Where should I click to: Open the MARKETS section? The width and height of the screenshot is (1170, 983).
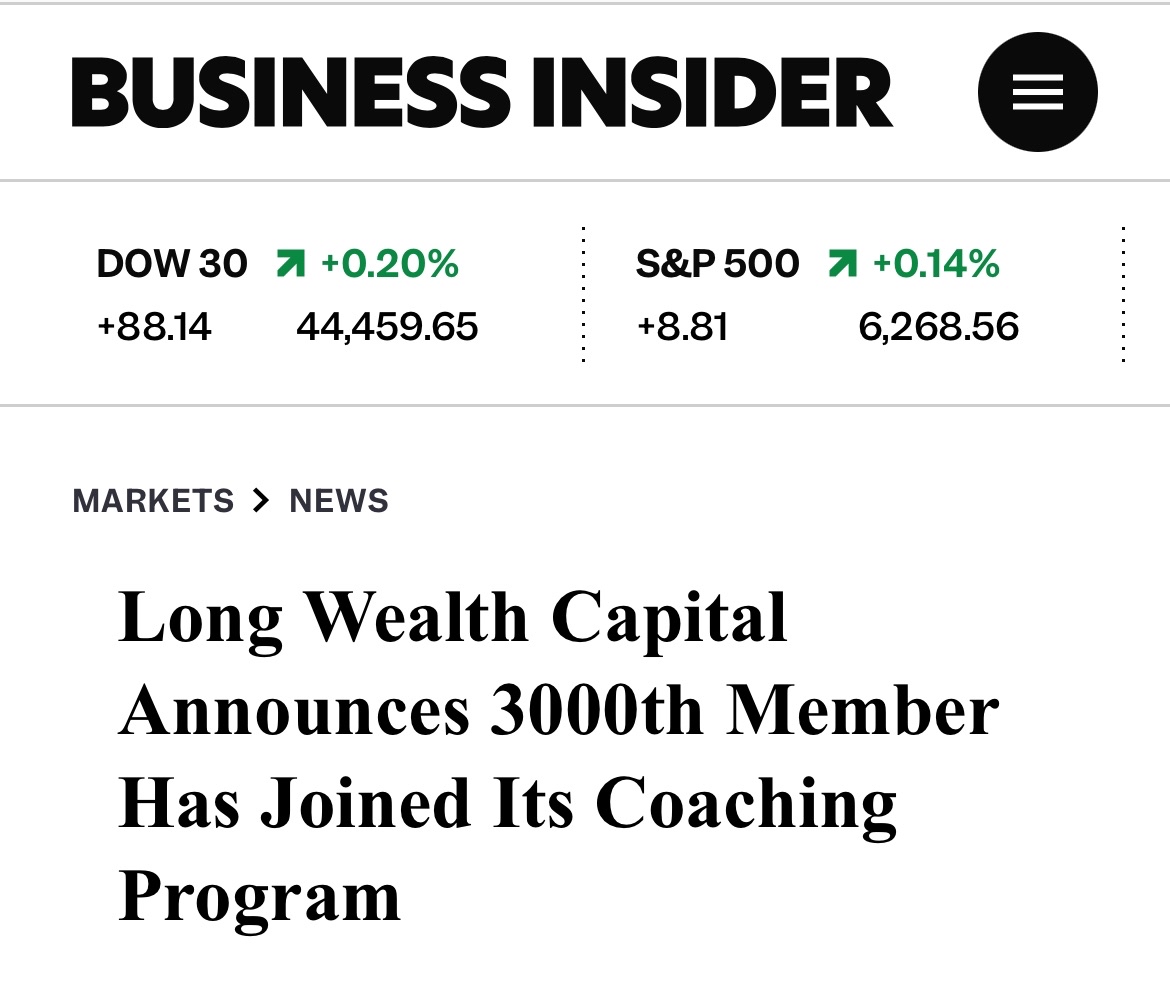[154, 500]
